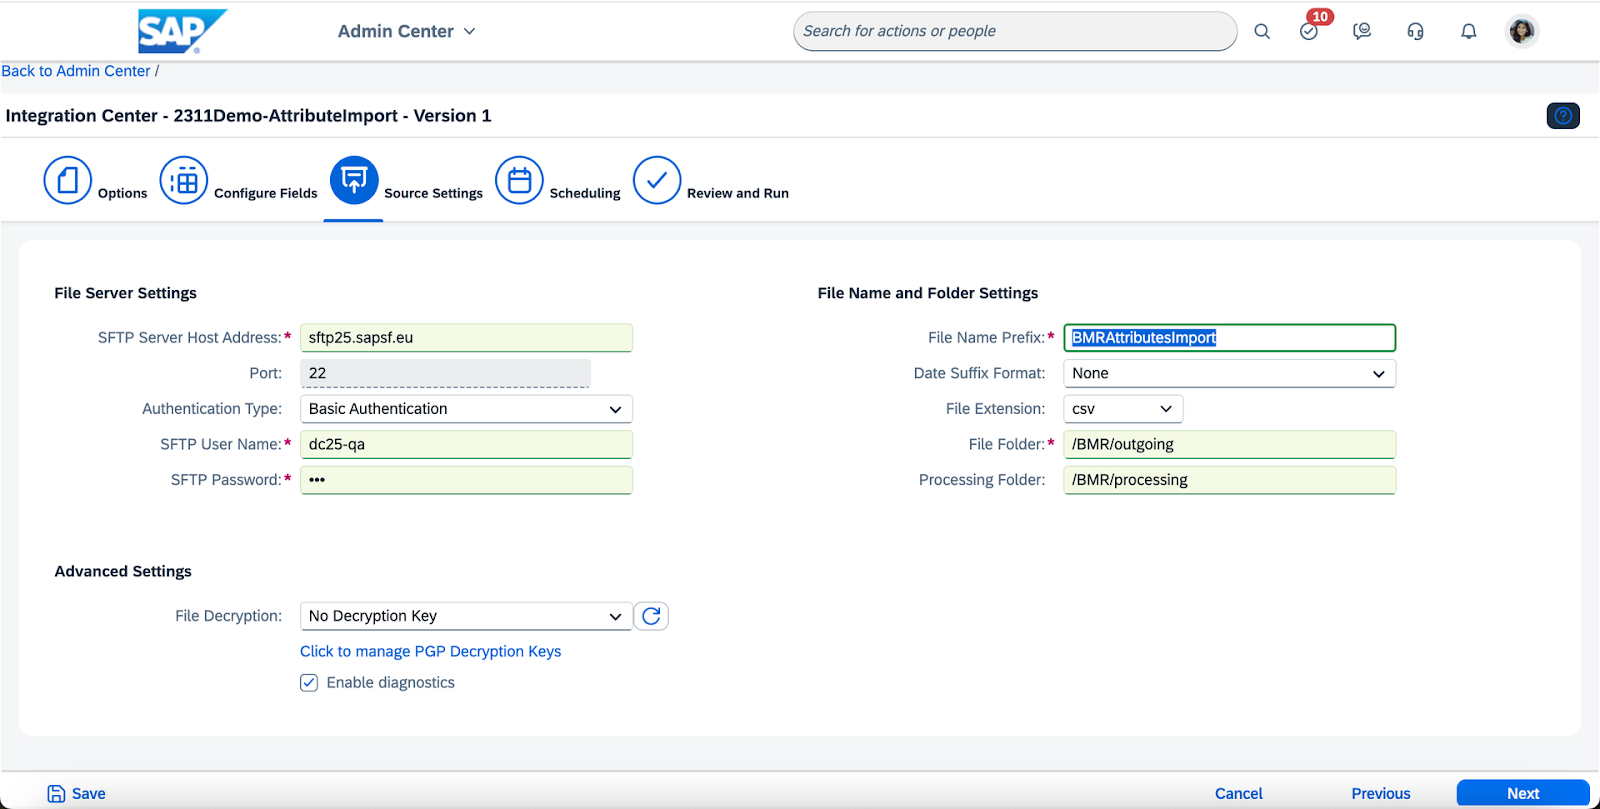This screenshot has width=1600, height=809.
Task: Open the Date Suffix Format dropdown
Action: click(x=1229, y=373)
